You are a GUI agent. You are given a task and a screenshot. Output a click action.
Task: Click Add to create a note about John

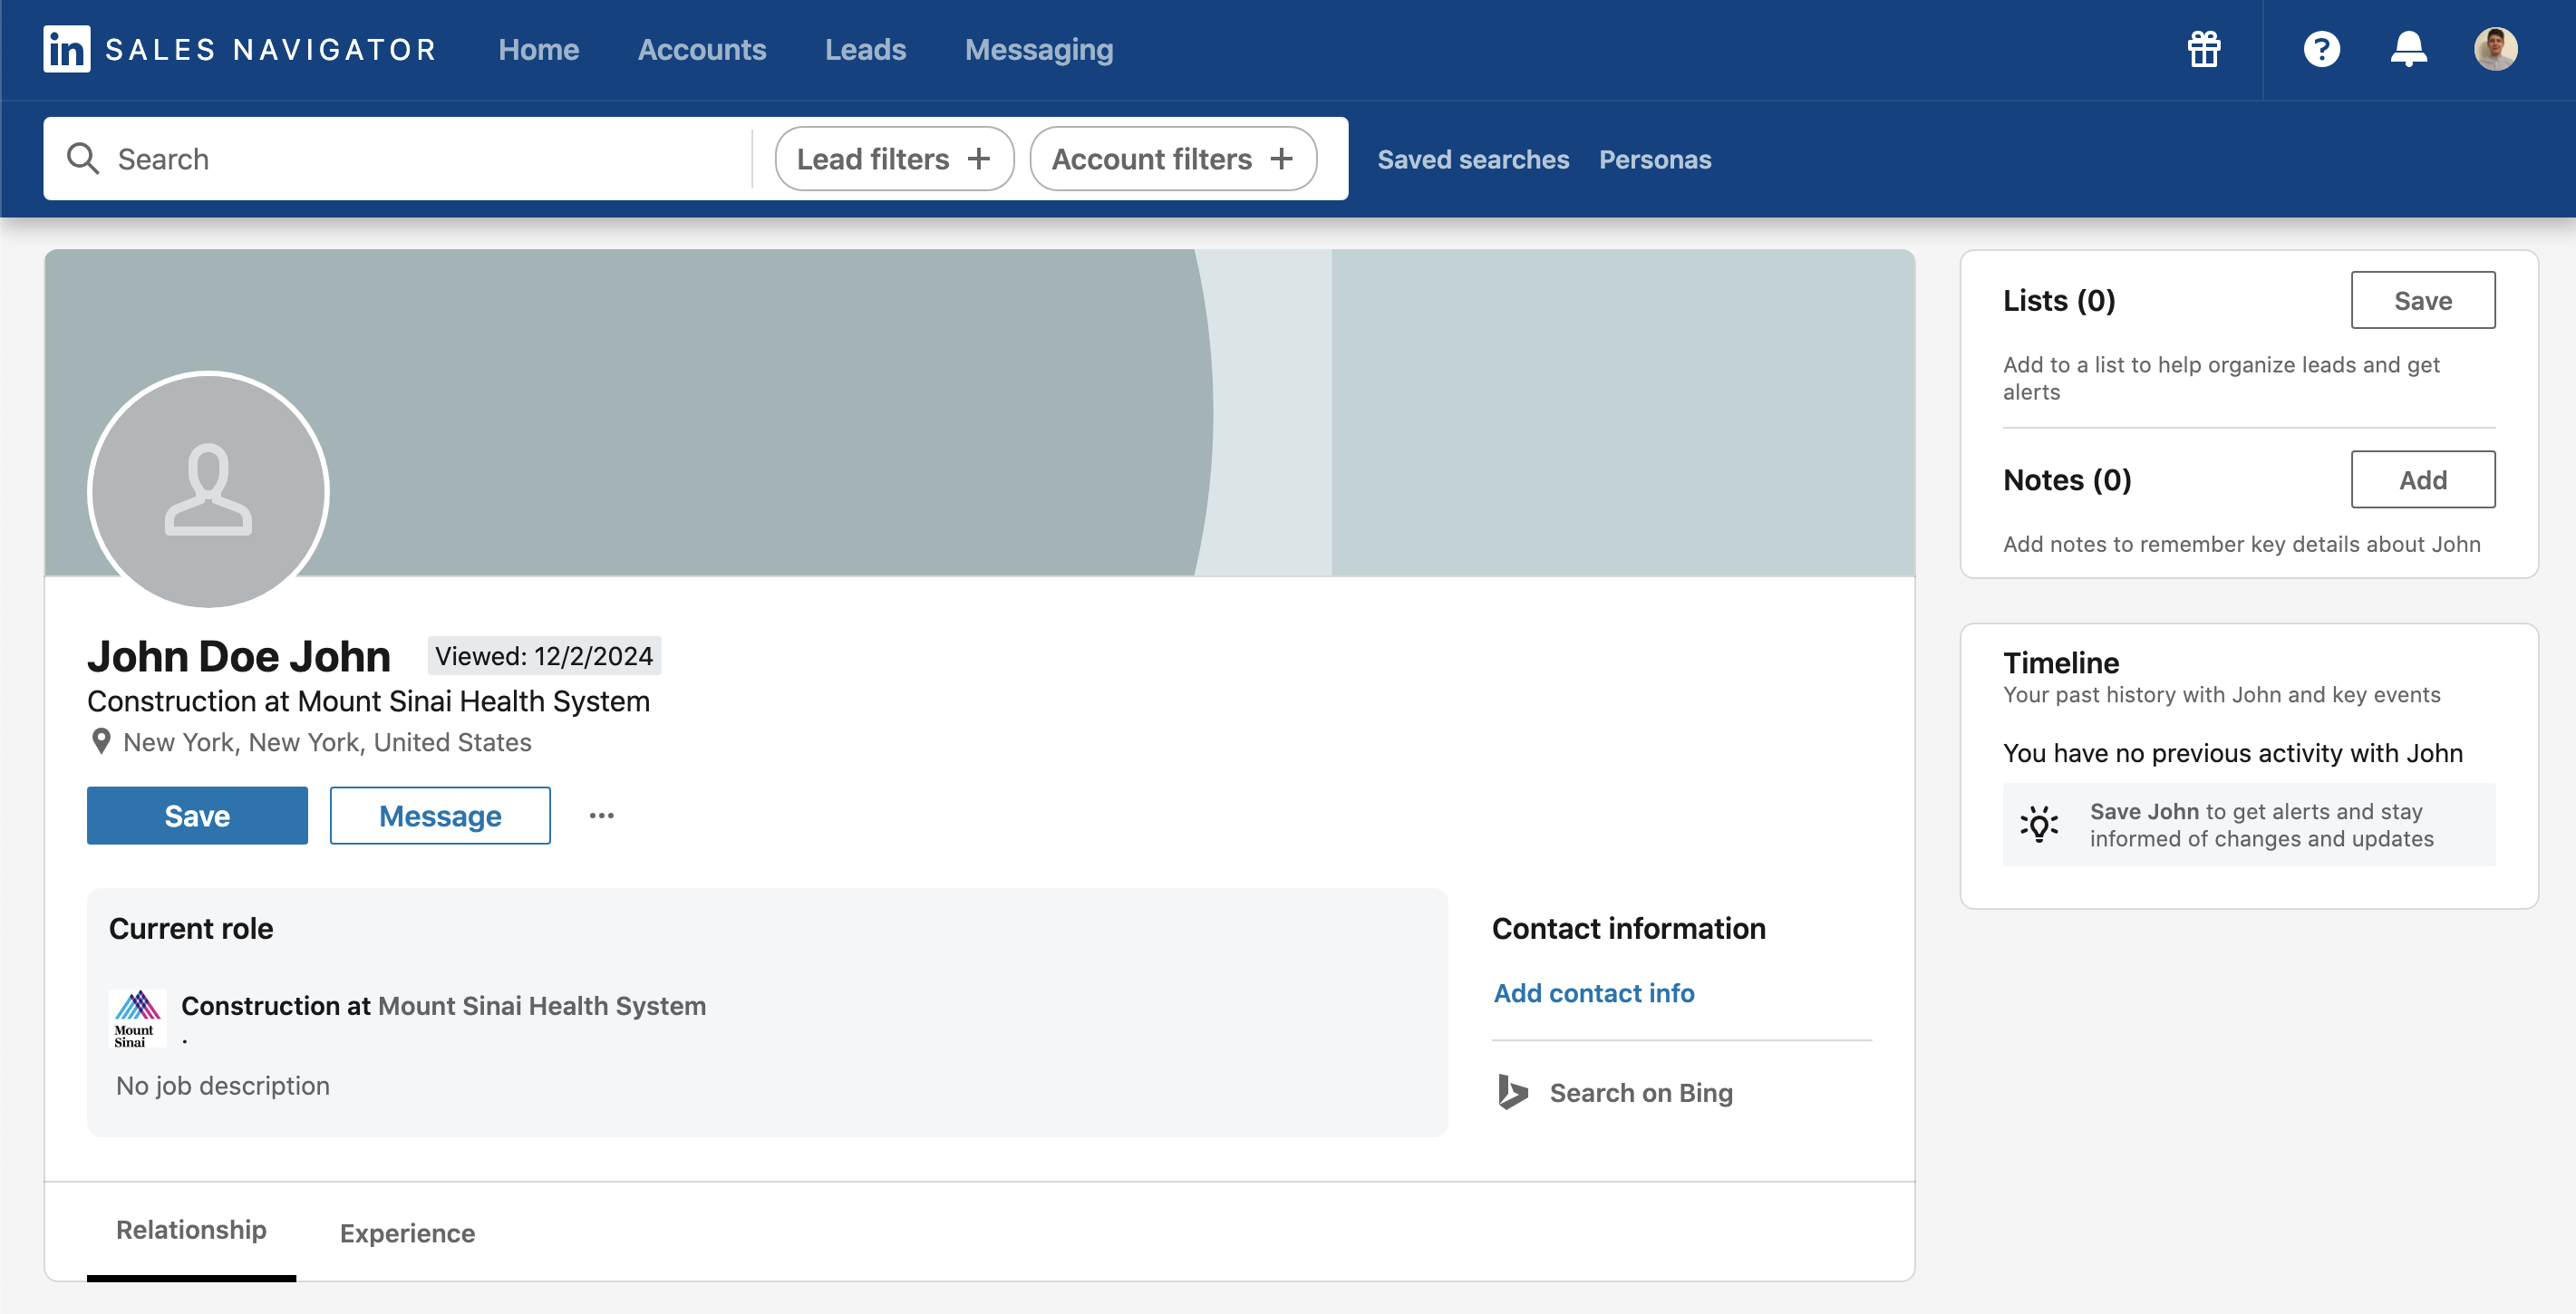[x=2423, y=479]
